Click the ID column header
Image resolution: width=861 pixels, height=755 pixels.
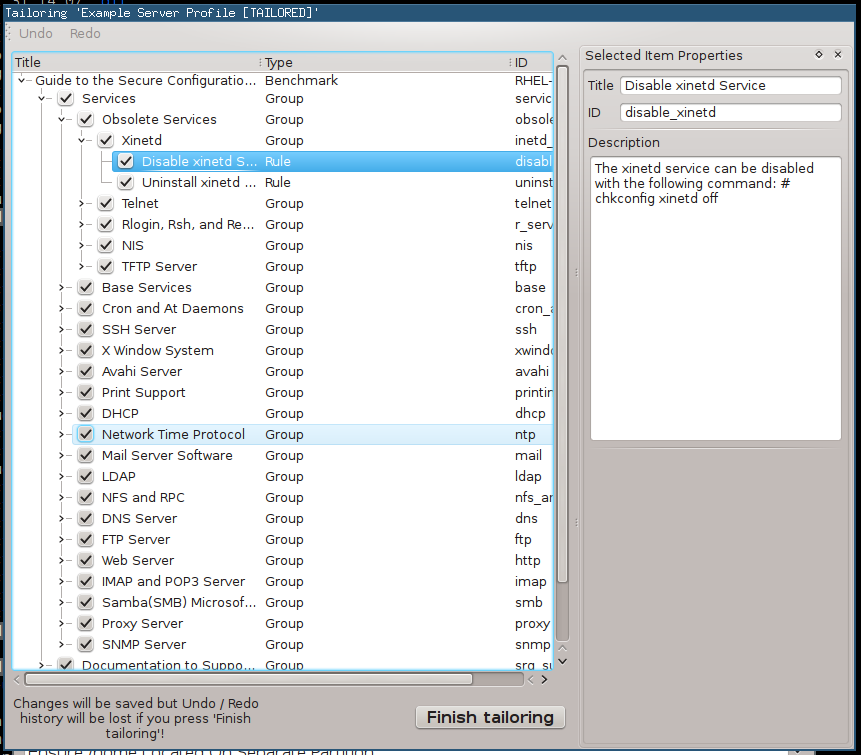tap(532, 62)
